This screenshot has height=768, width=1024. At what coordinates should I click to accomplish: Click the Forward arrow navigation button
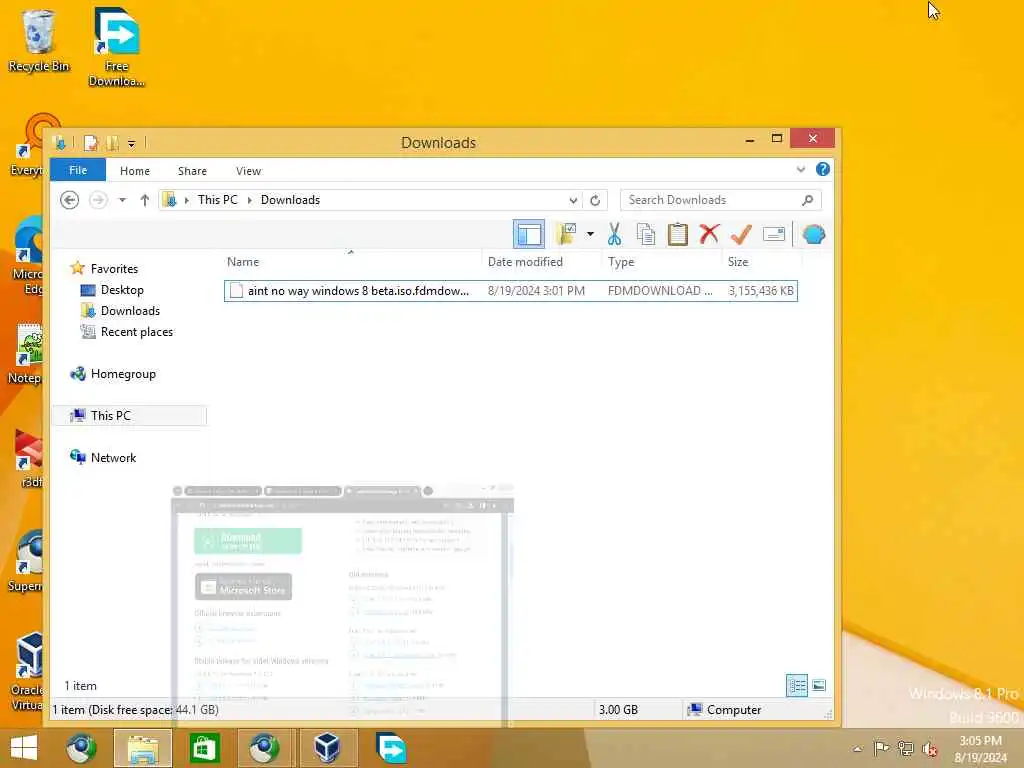pos(98,200)
